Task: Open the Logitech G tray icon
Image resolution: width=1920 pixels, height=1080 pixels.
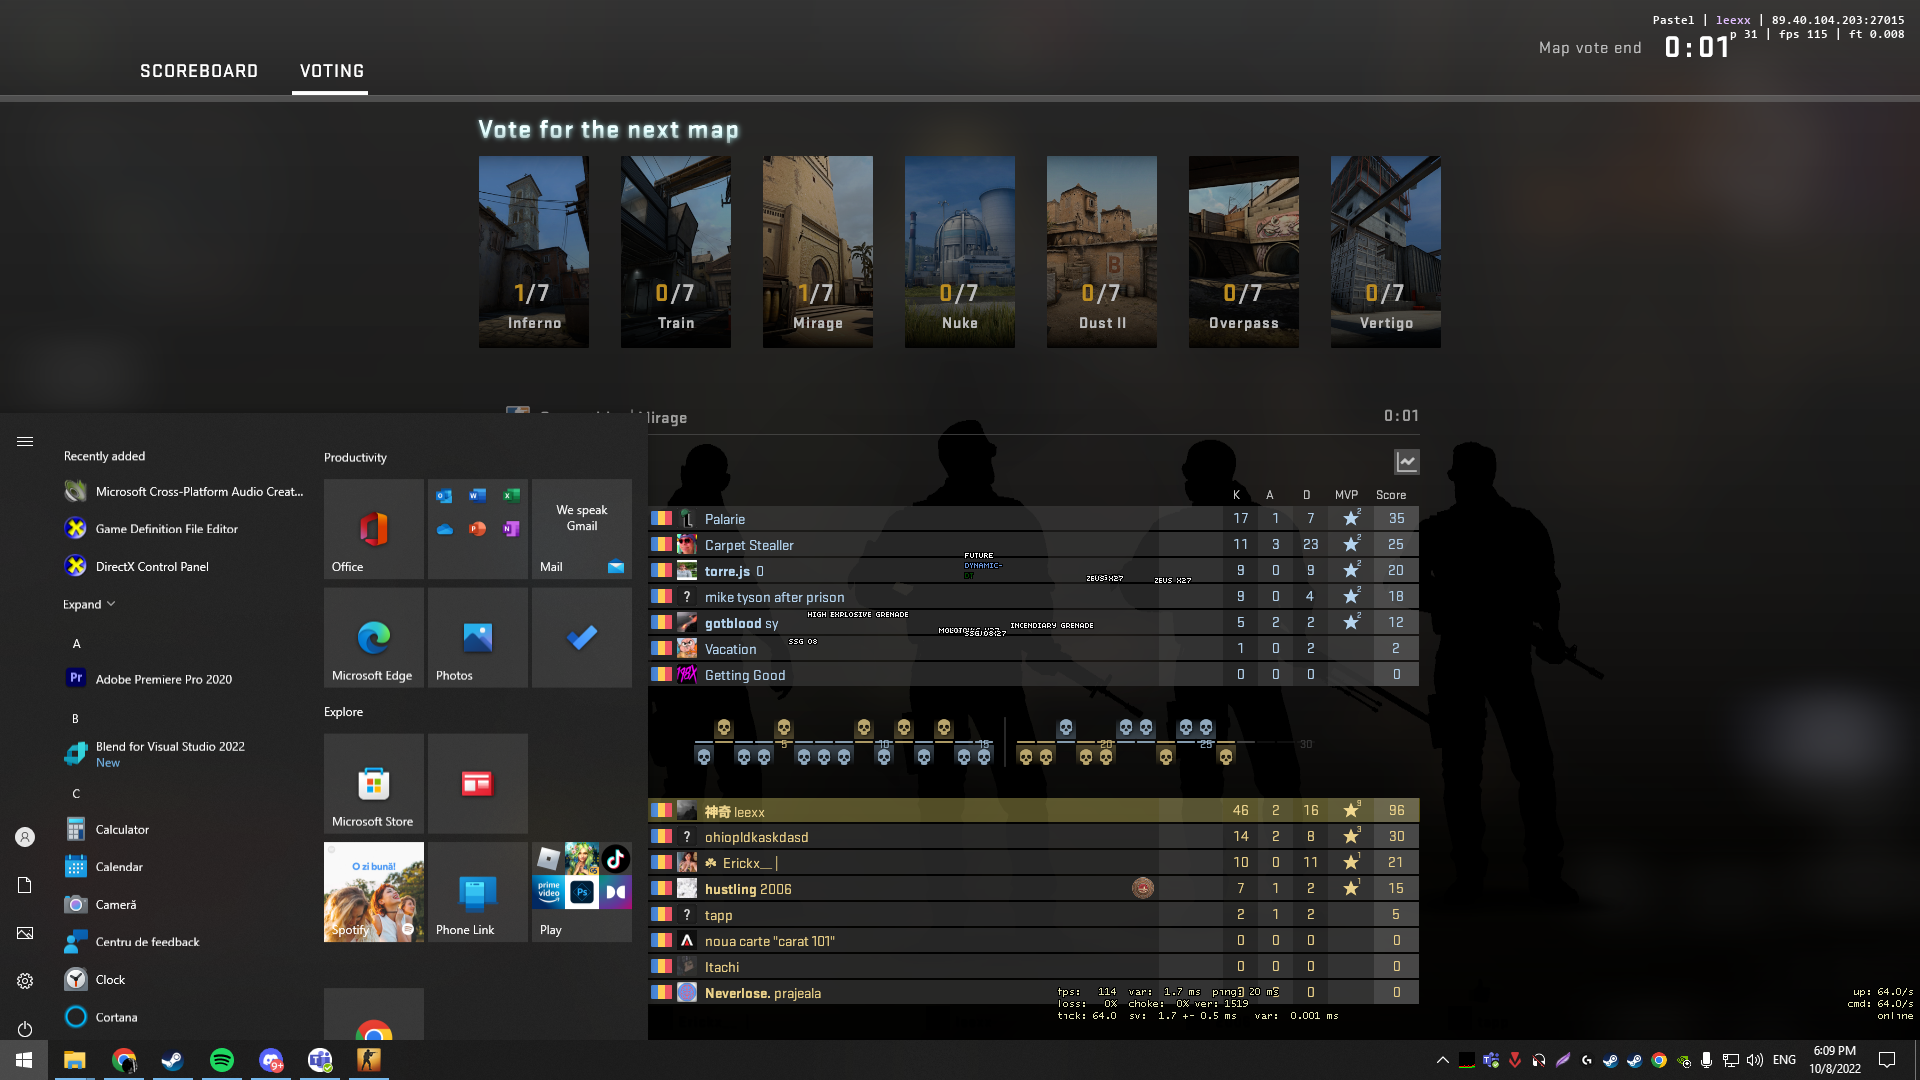Action: [x=1587, y=1060]
